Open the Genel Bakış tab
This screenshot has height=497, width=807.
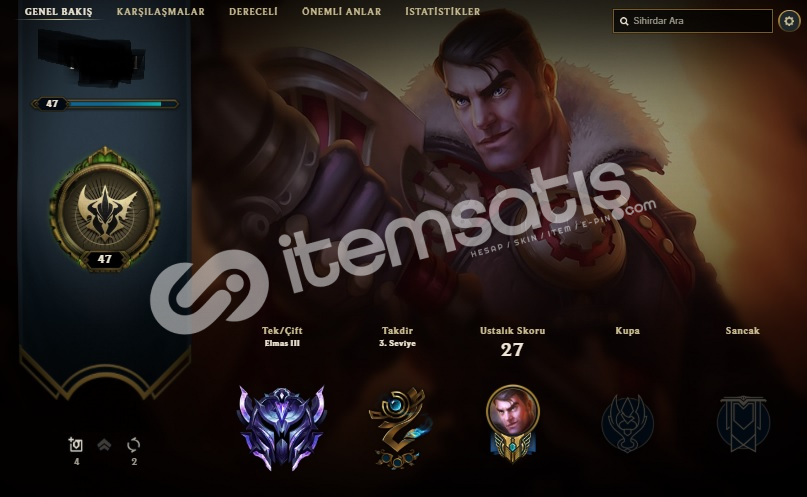pyautogui.click(x=59, y=11)
